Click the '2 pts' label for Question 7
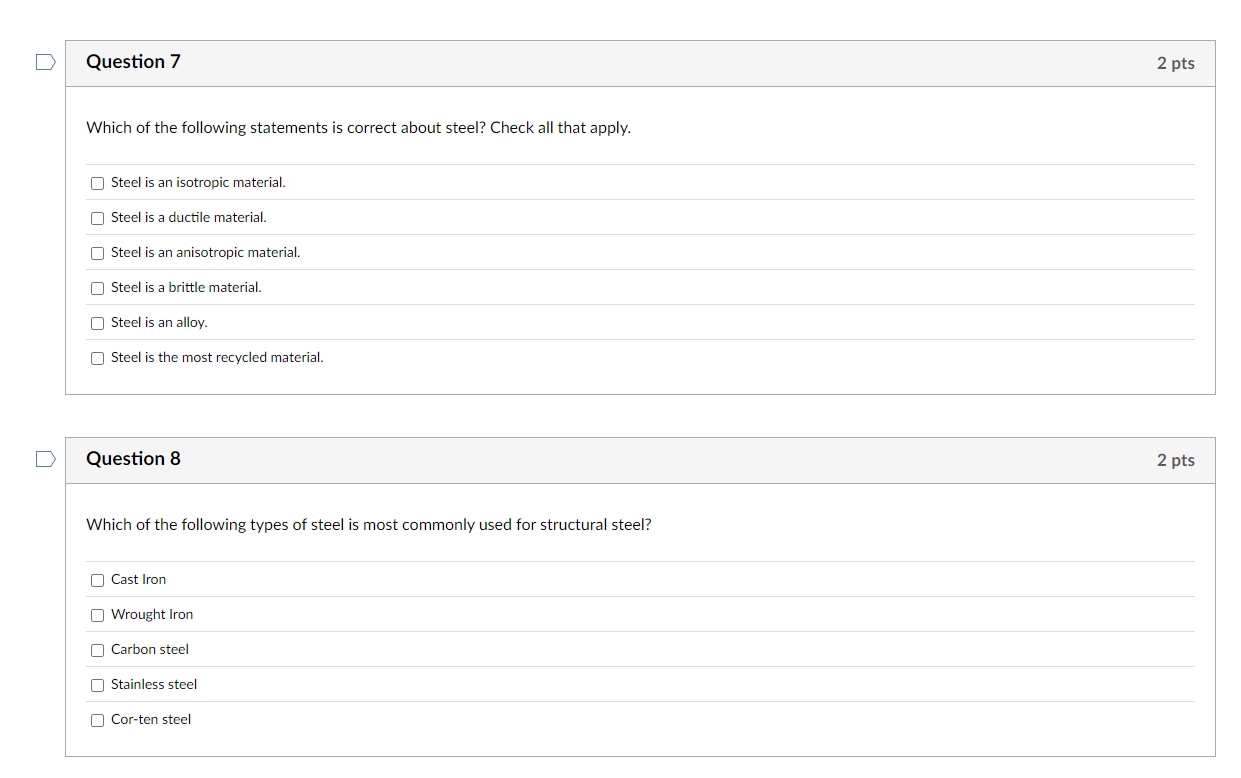 [1175, 62]
